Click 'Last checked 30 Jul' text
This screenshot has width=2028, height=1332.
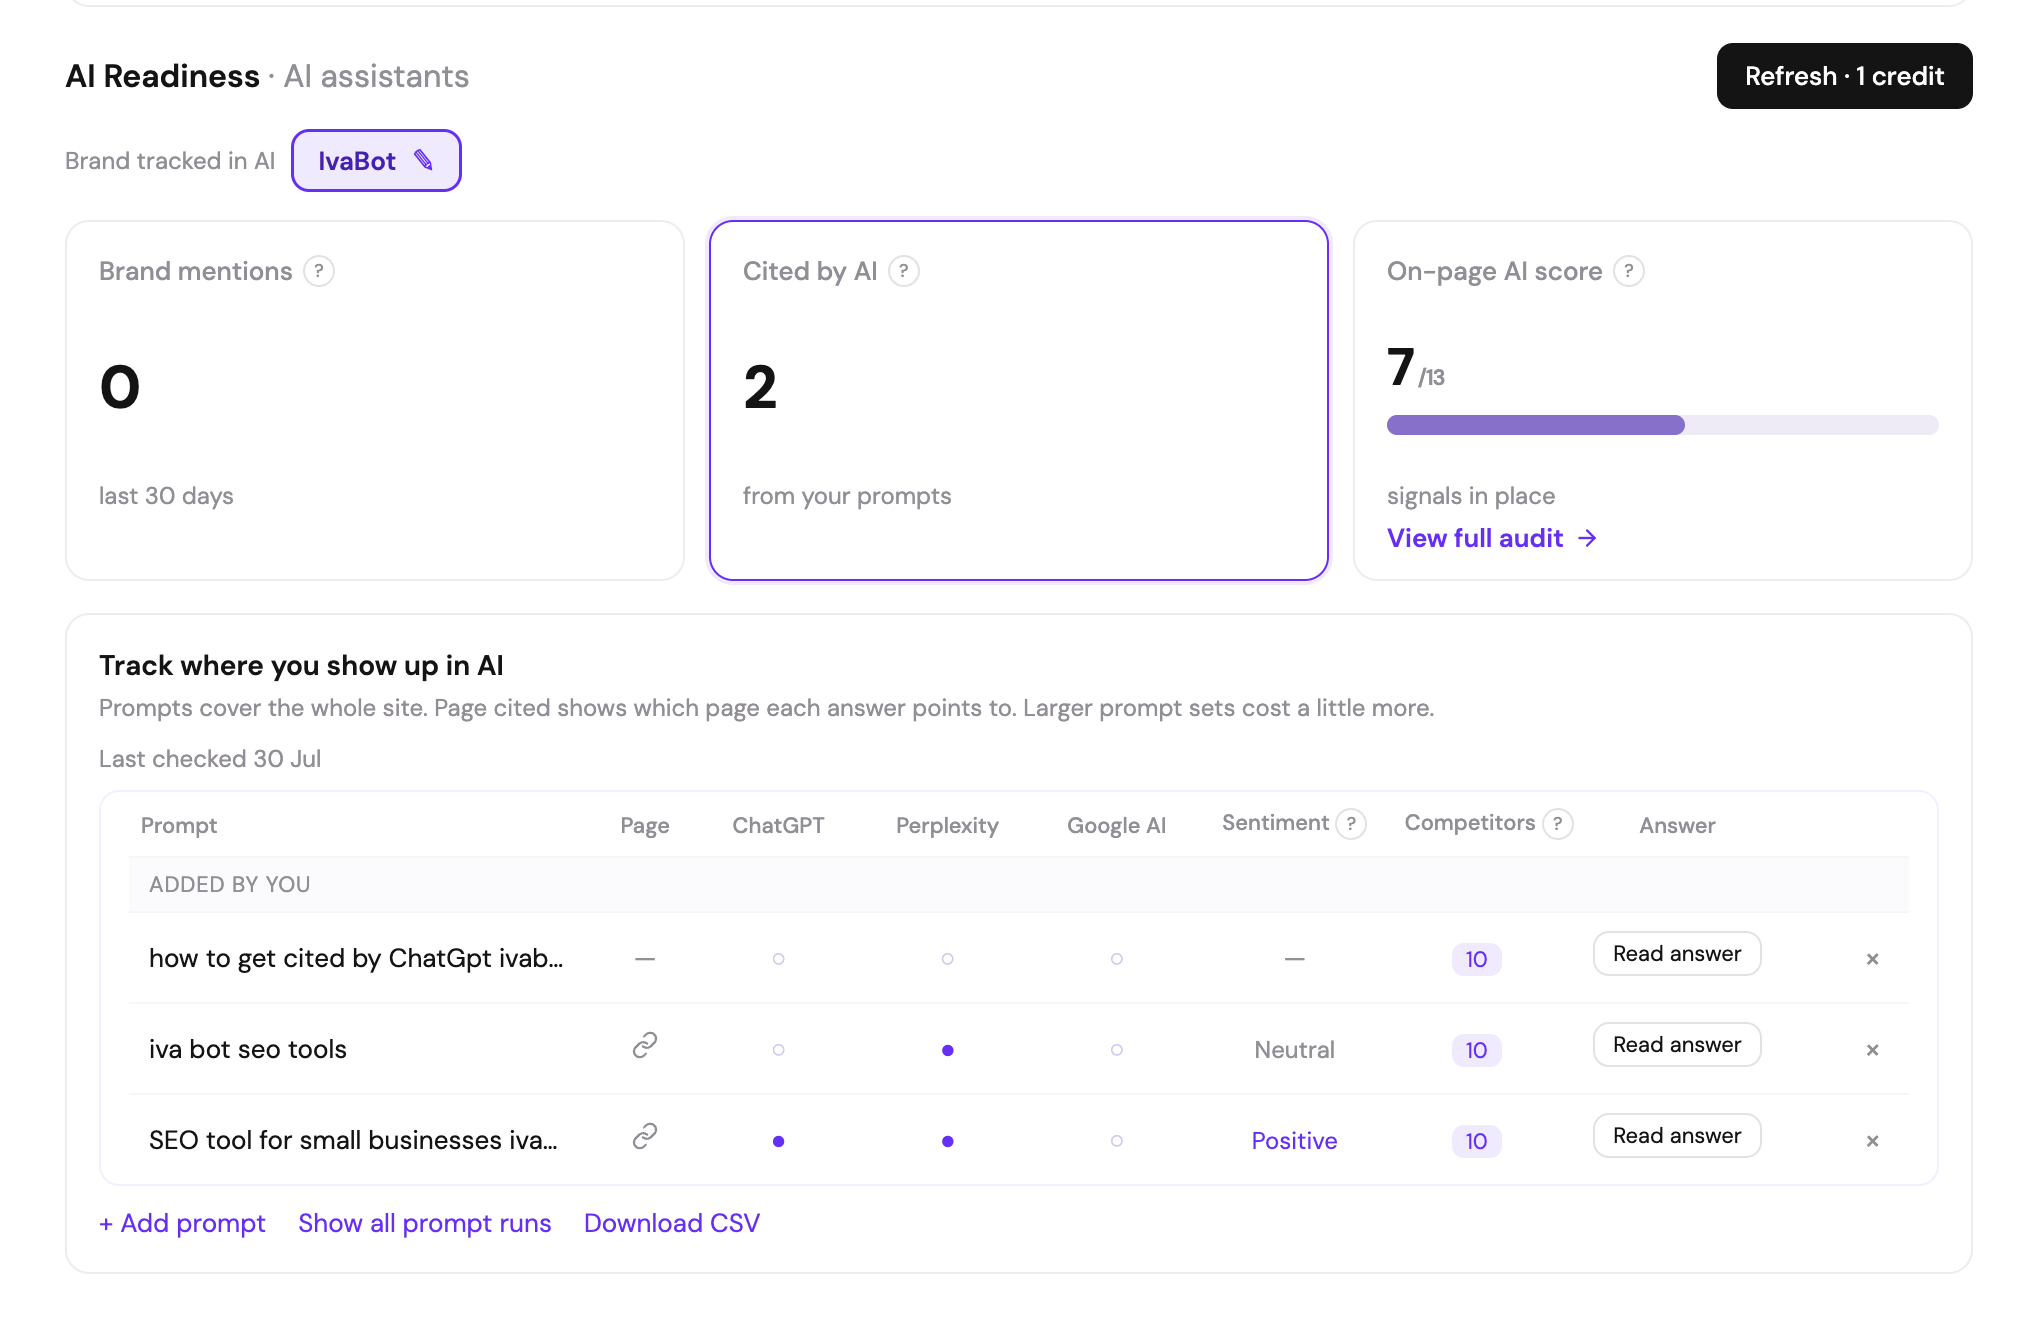(210, 759)
